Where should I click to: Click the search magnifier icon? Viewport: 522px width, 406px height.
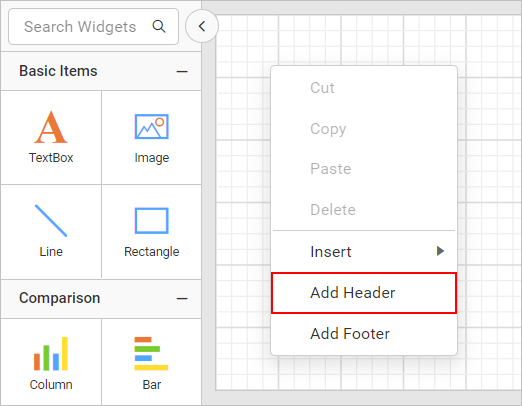click(159, 26)
